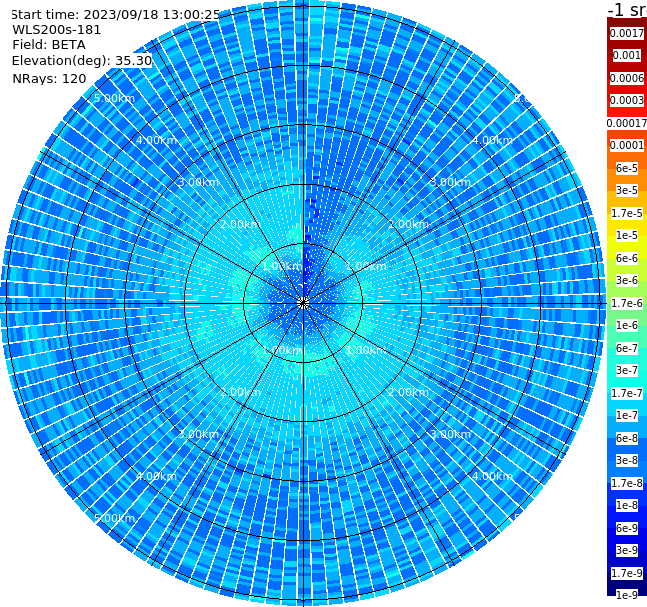This screenshot has height=607, width=647.
Task: Click the 1.7e-6 colorbar label
Action: [627, 303]
